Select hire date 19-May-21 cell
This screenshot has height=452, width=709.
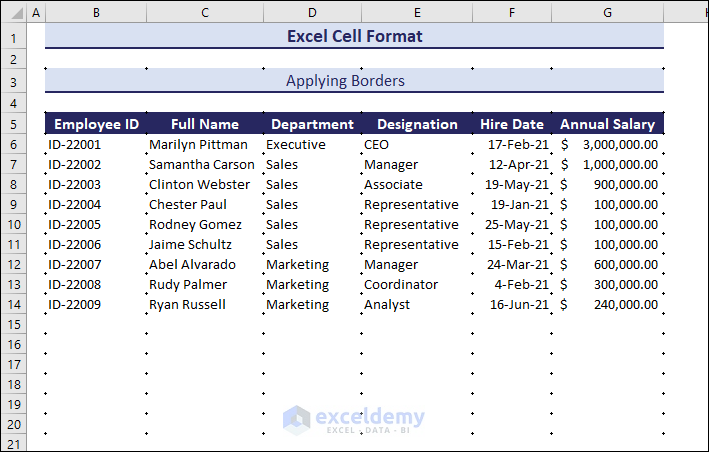tap(511, 185)
